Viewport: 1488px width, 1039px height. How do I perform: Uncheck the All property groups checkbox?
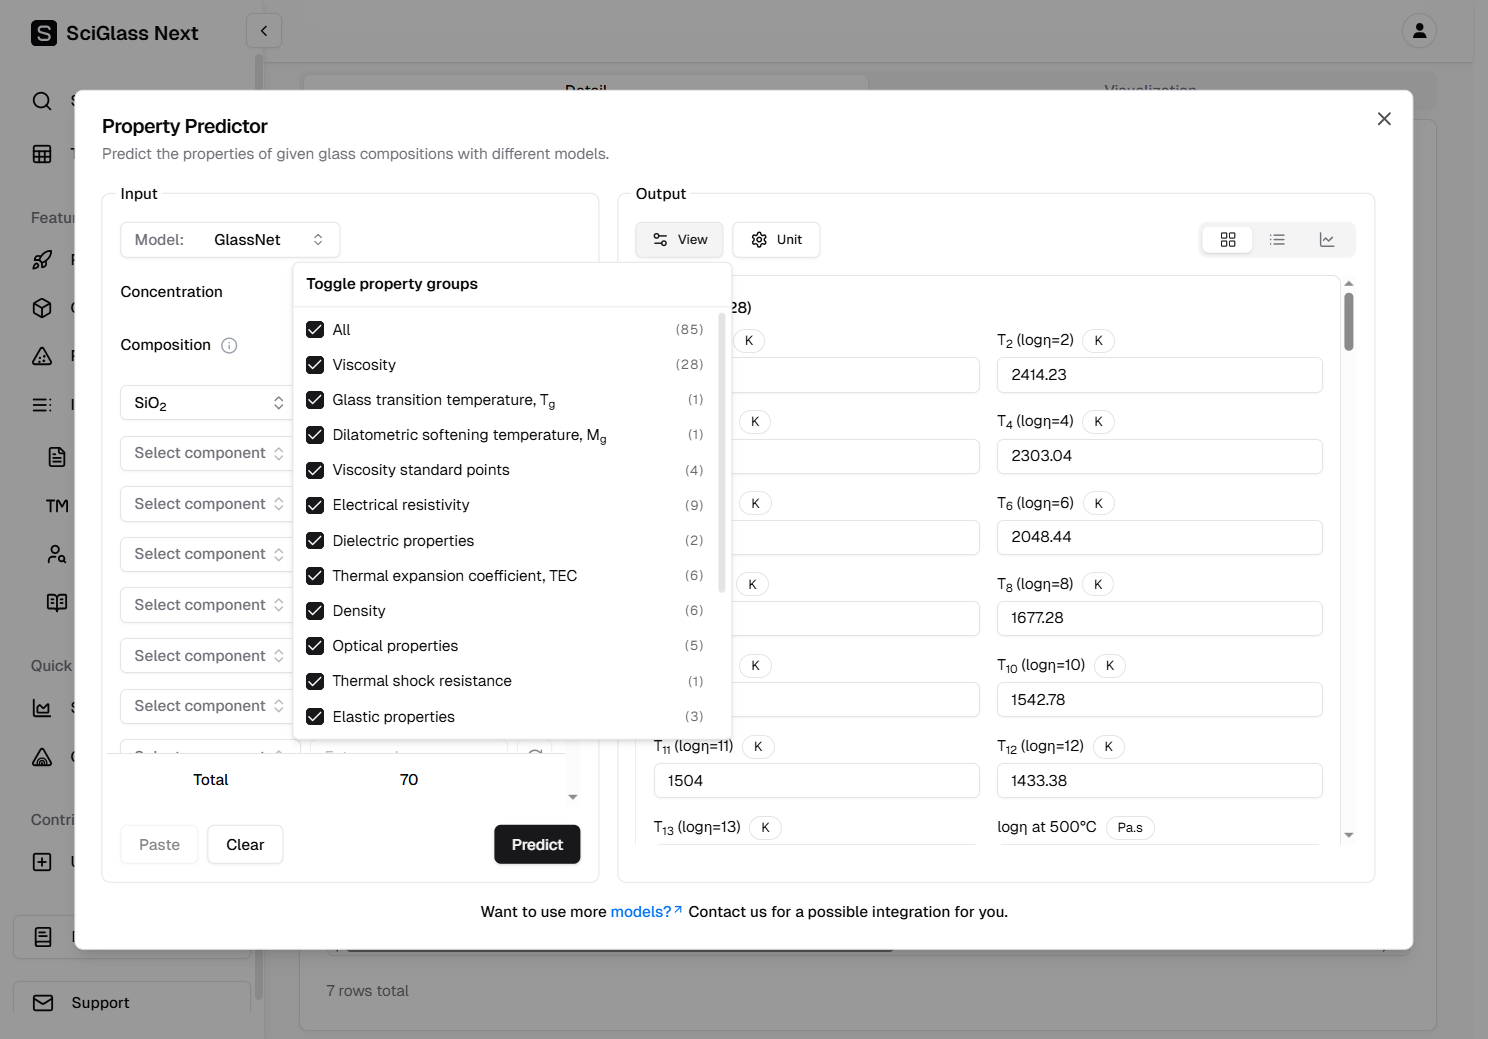pyautogui.click(x=315, y=330)
